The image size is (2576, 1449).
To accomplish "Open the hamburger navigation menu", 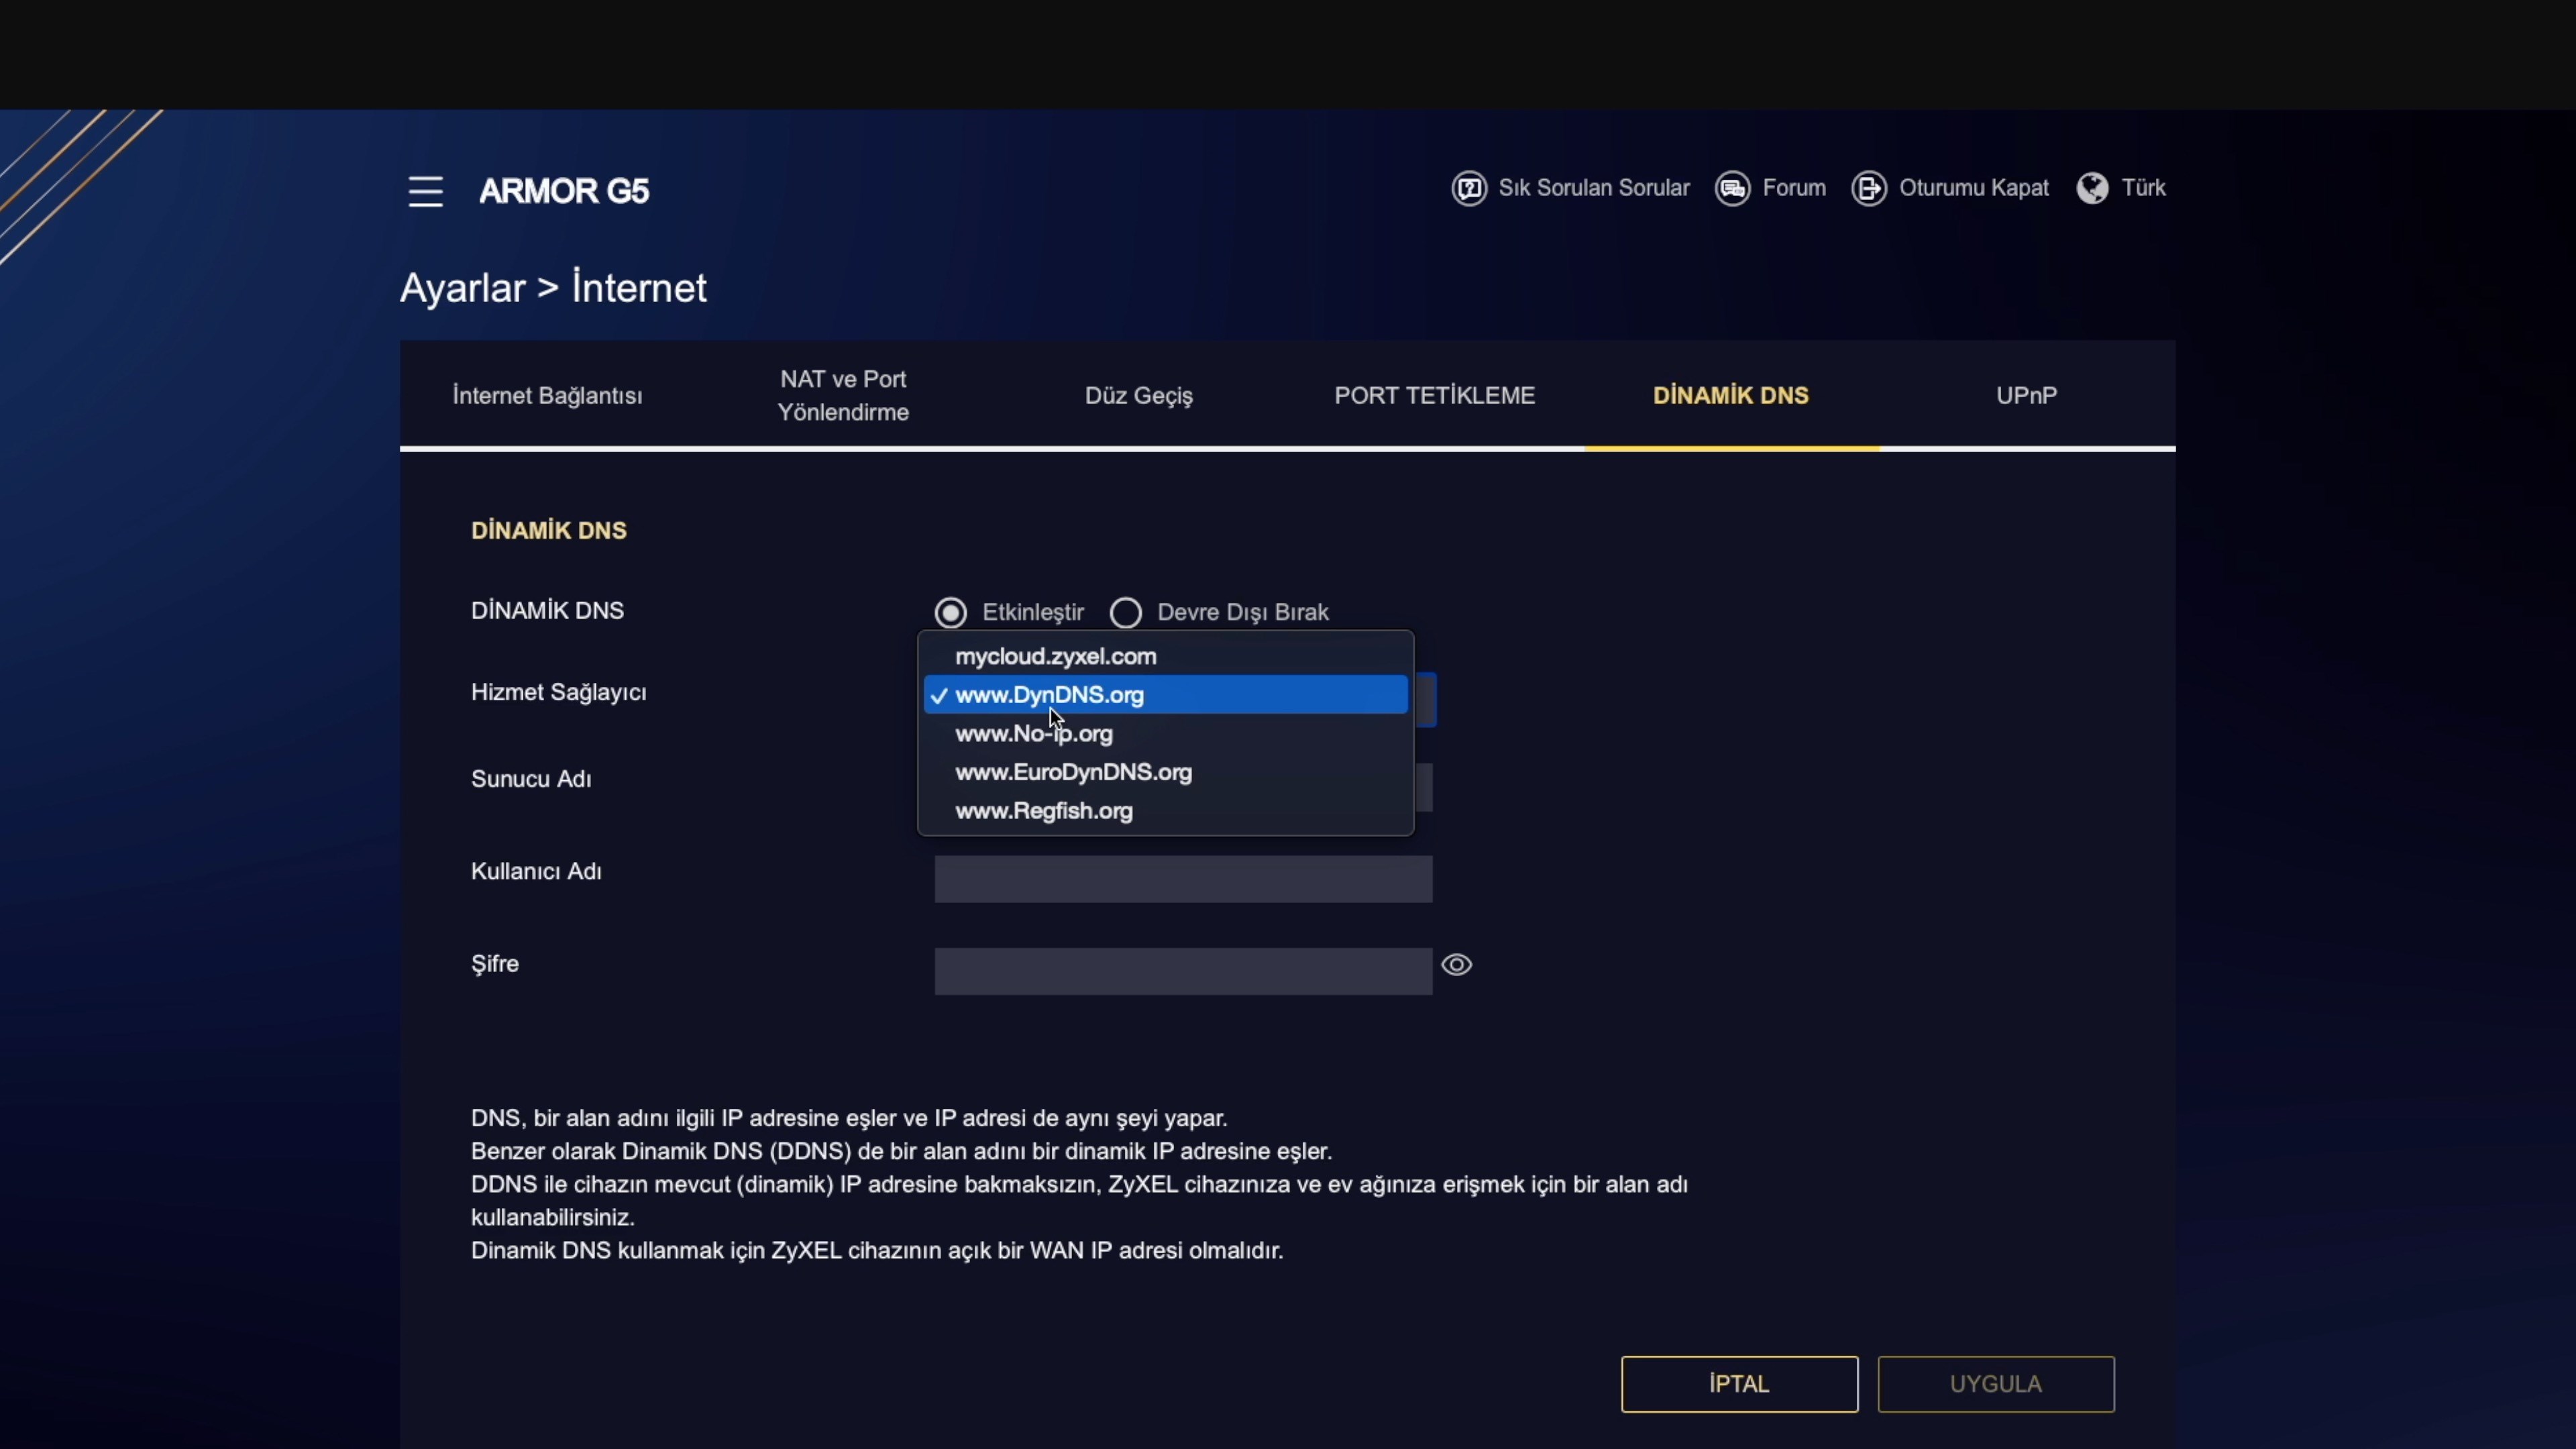I will tap(425, 191).
